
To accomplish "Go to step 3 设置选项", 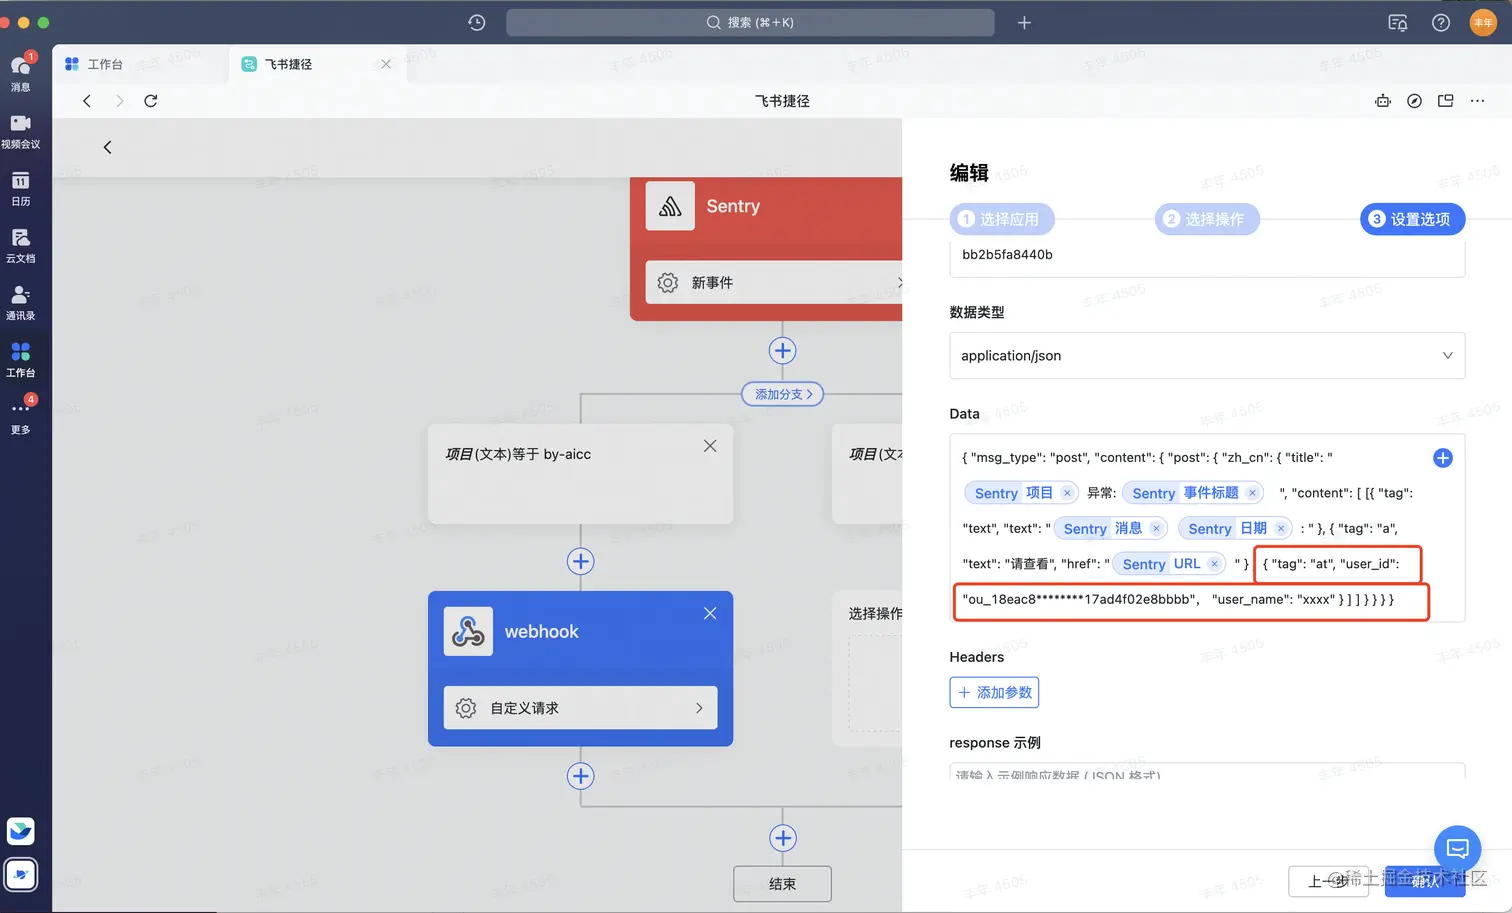I will (1412, 219).
